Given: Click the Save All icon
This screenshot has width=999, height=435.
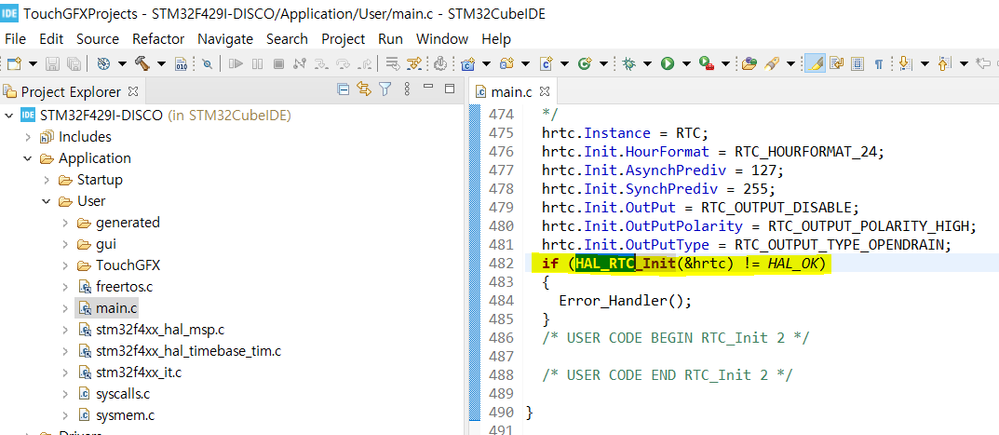Looking at the screenshot, I should [73, 64].
